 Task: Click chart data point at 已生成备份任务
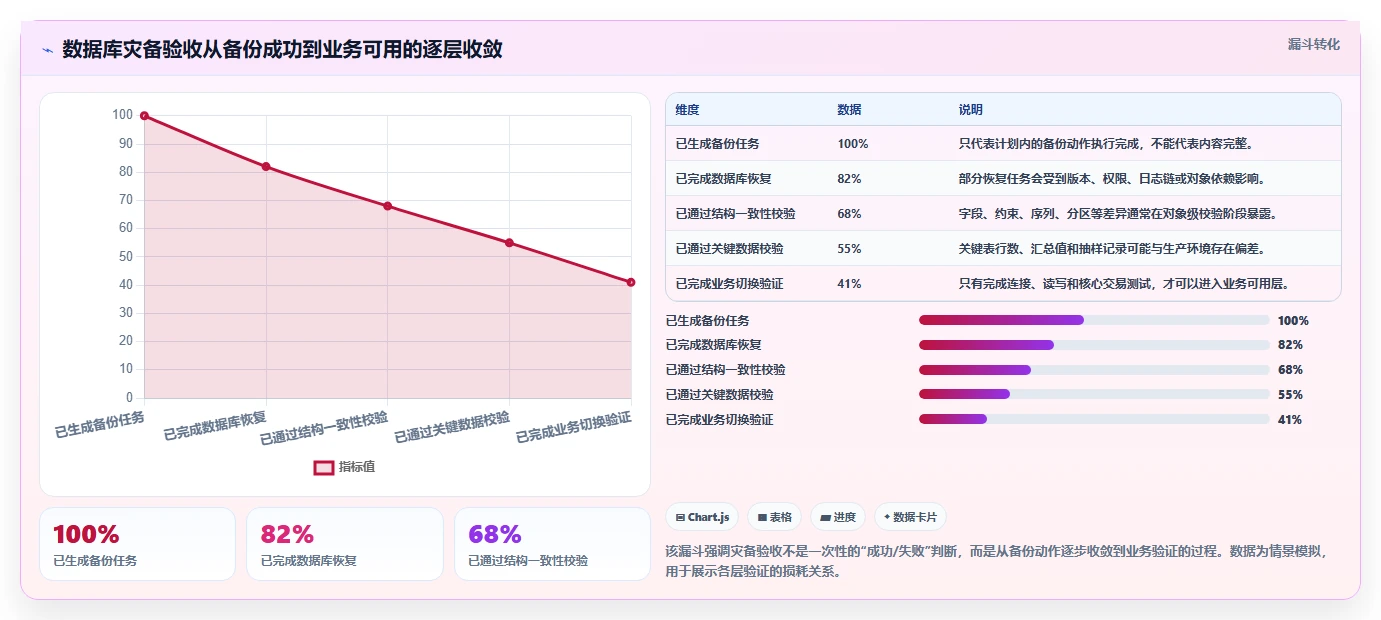[x=144, y=116]
